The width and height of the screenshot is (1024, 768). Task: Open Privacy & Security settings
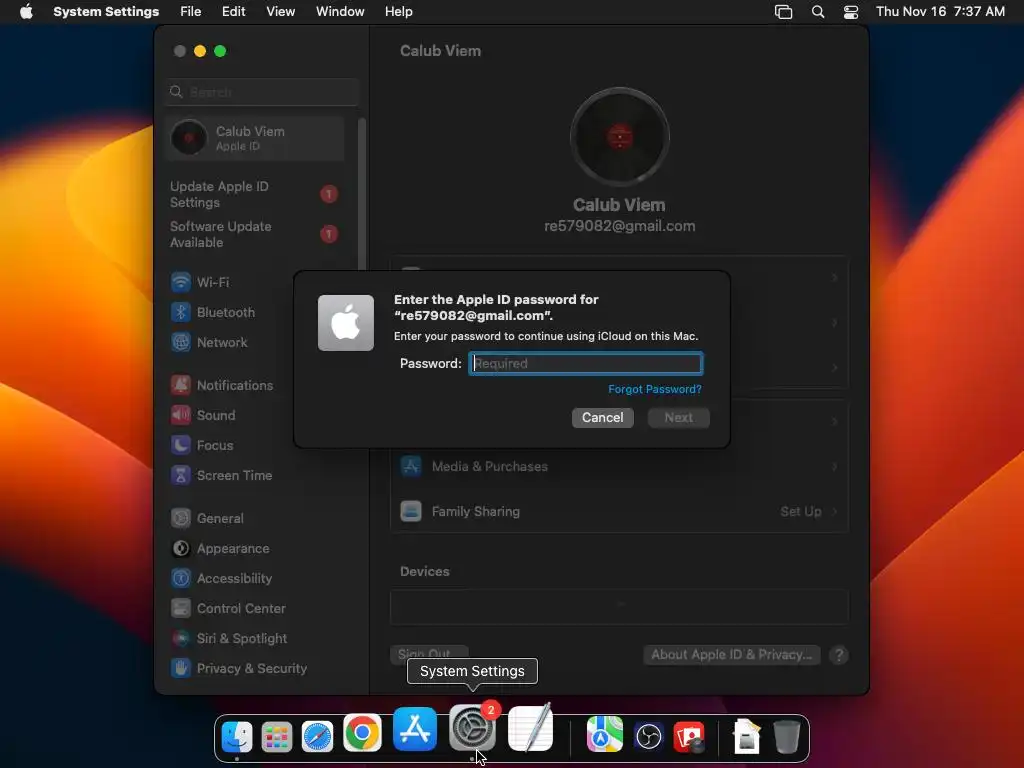pyautogui.click(x=238, y=669)
